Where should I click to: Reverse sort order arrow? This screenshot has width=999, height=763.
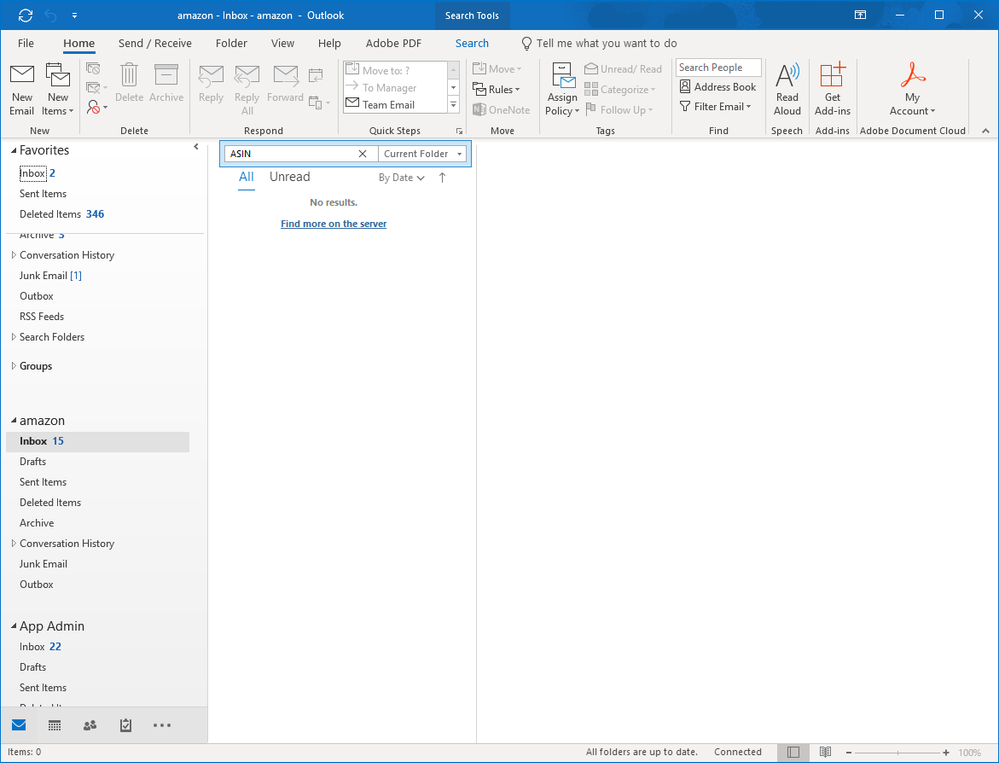tap(442, 178)
